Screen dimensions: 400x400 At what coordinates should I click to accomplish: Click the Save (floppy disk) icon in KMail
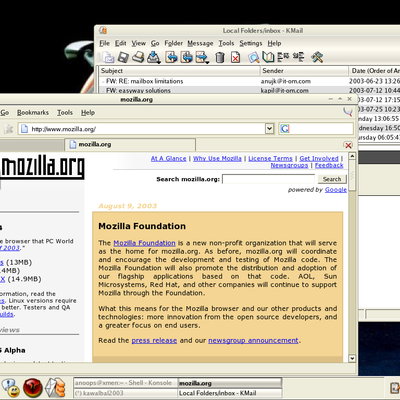coord(123,57)
